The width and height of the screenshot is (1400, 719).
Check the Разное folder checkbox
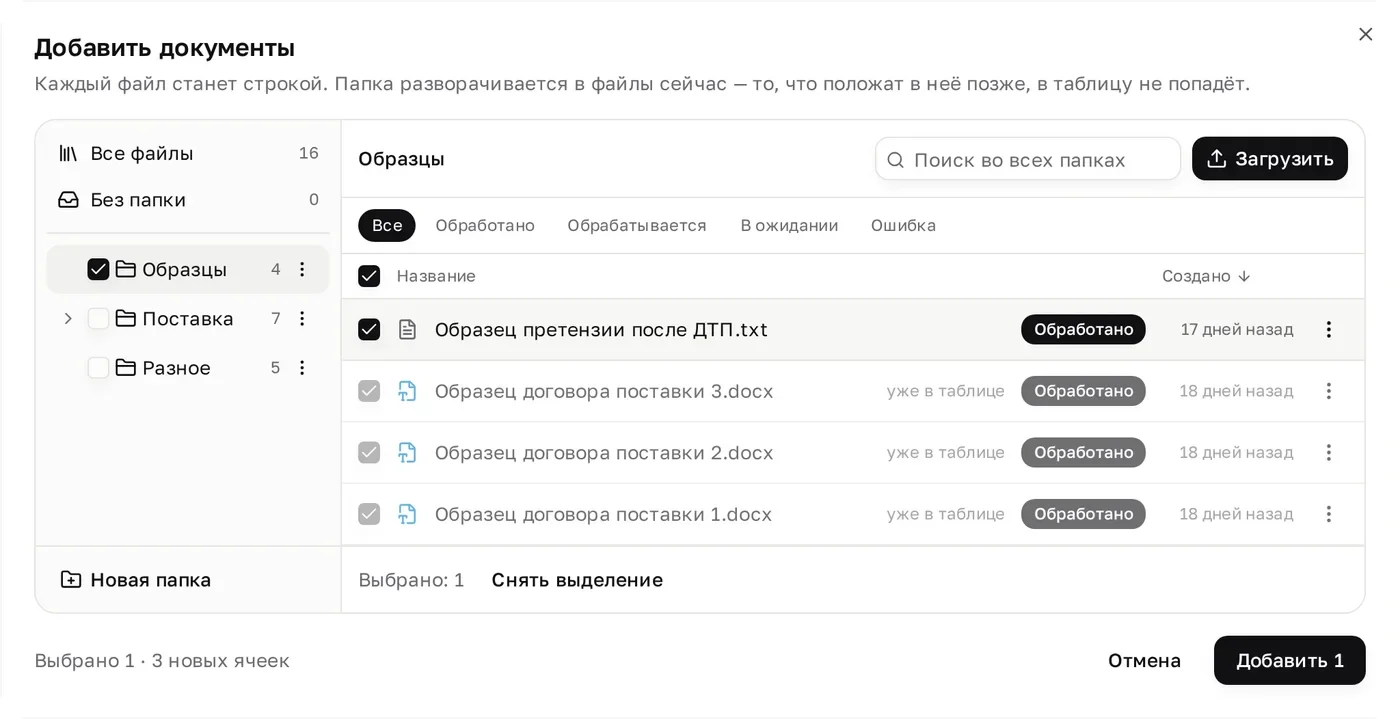pyautogui.click(x=98, y=368)
